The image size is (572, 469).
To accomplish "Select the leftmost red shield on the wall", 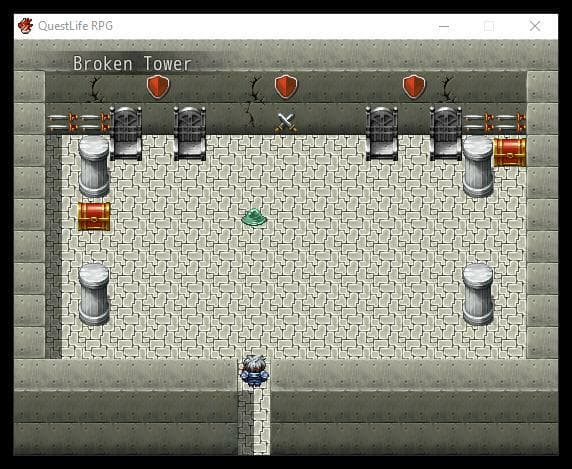I will 158,87.
